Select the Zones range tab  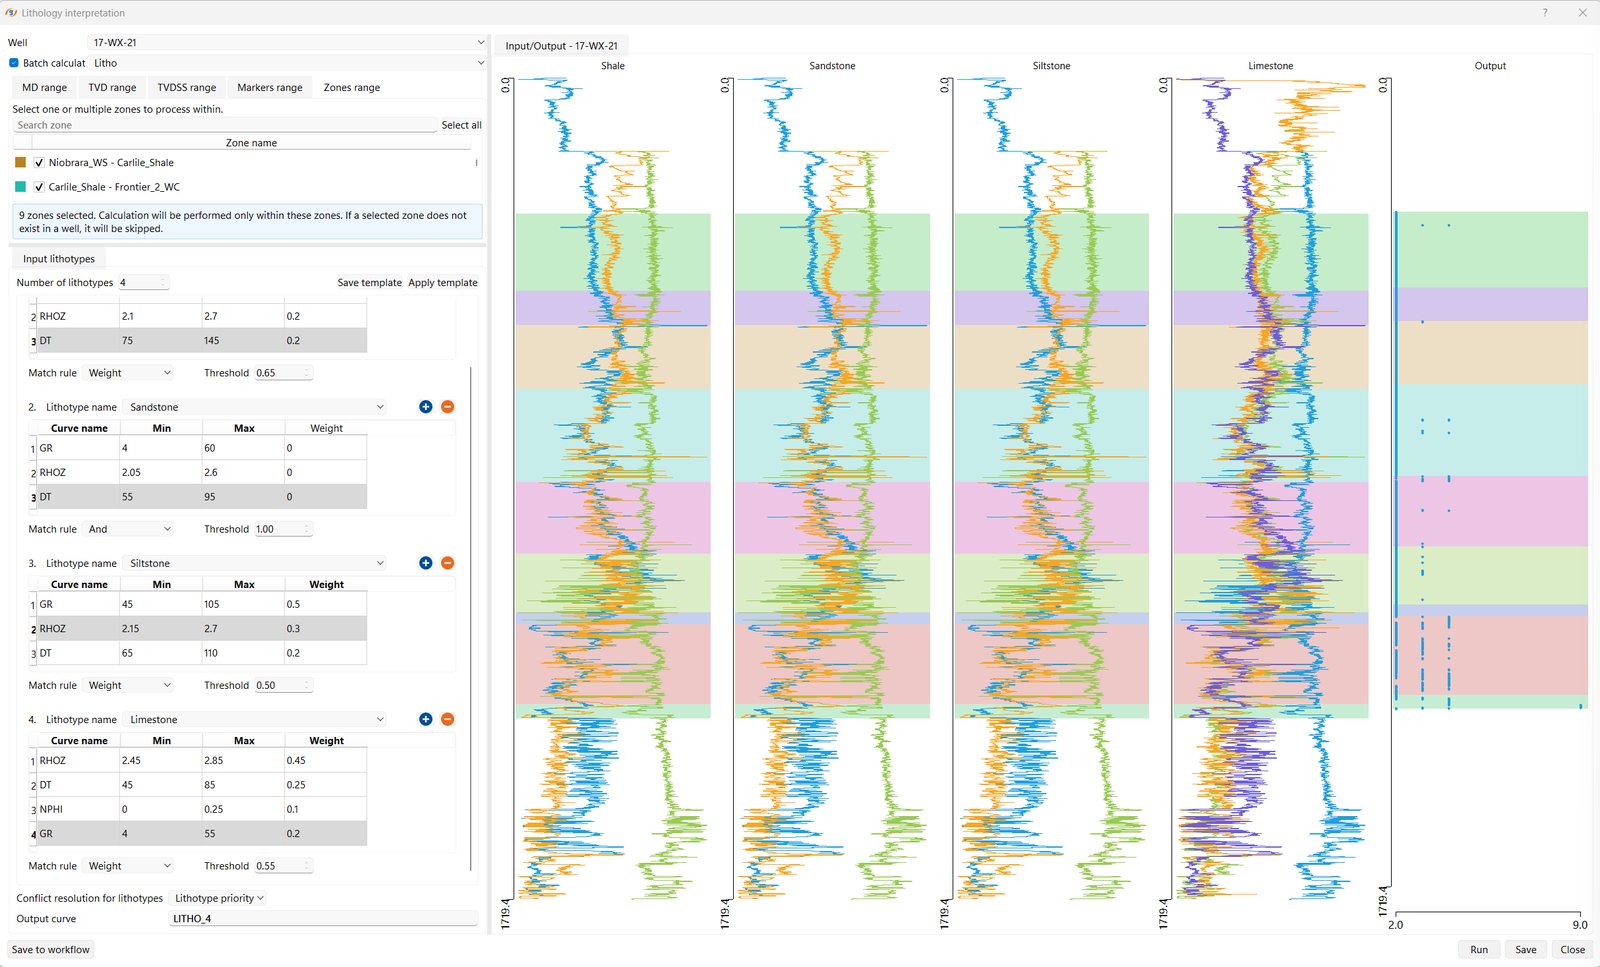pyautogui.click(x=352, y=88)
